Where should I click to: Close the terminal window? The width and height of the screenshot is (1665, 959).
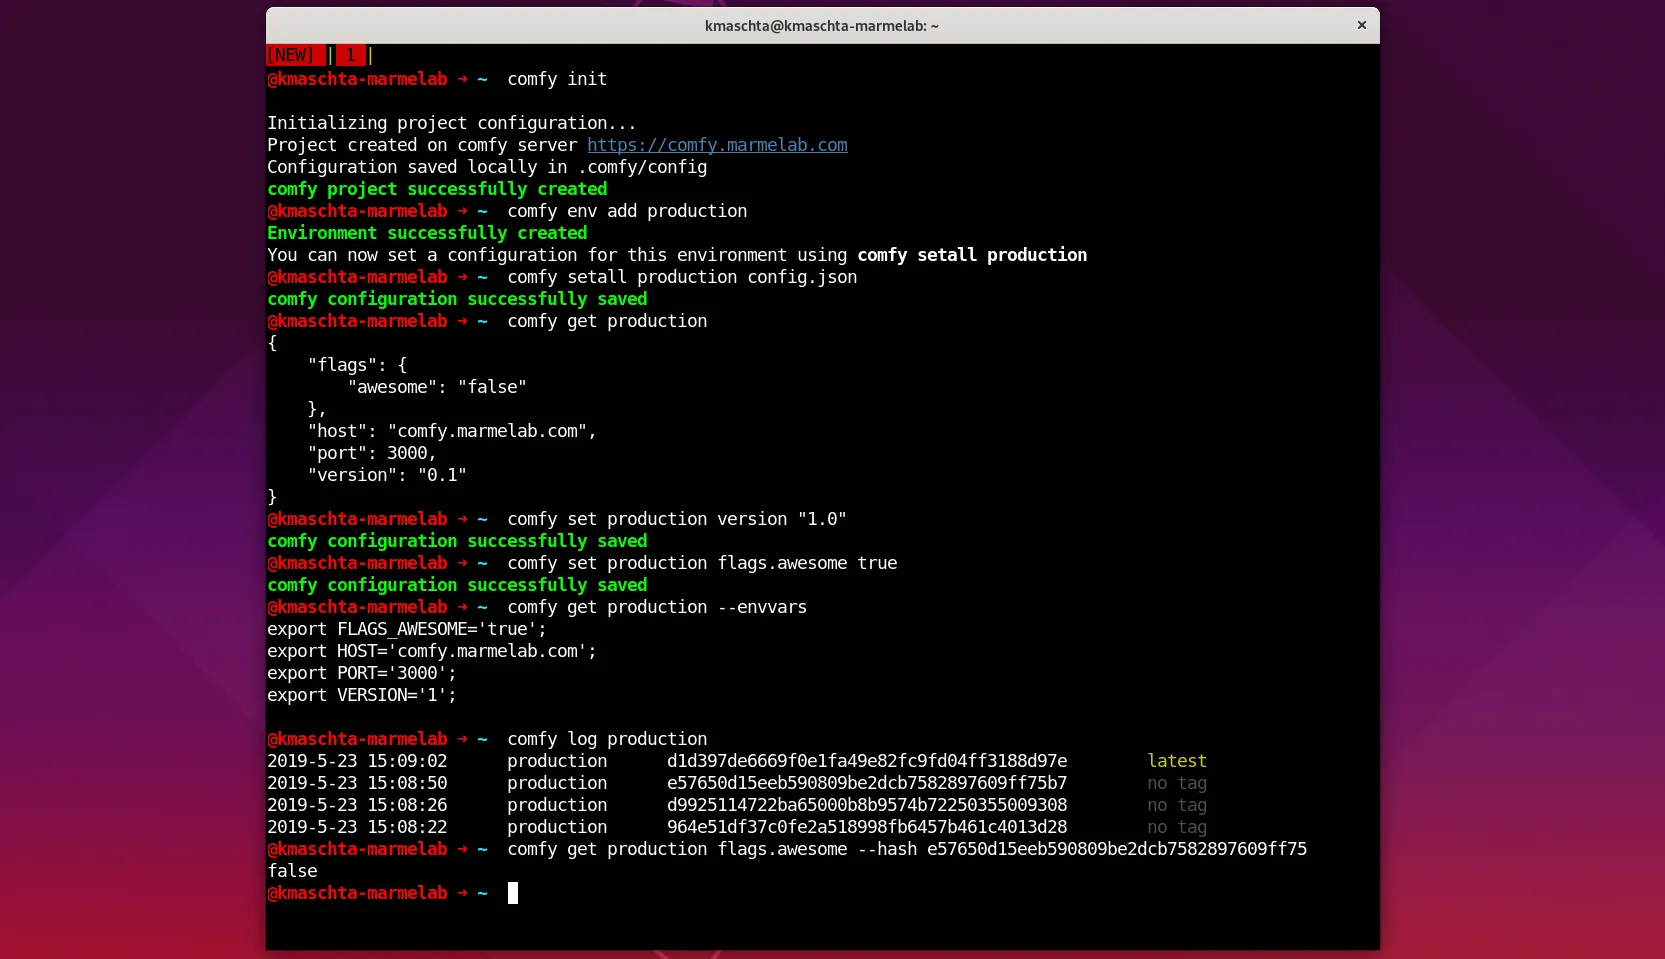click(x=1361, y=25)
